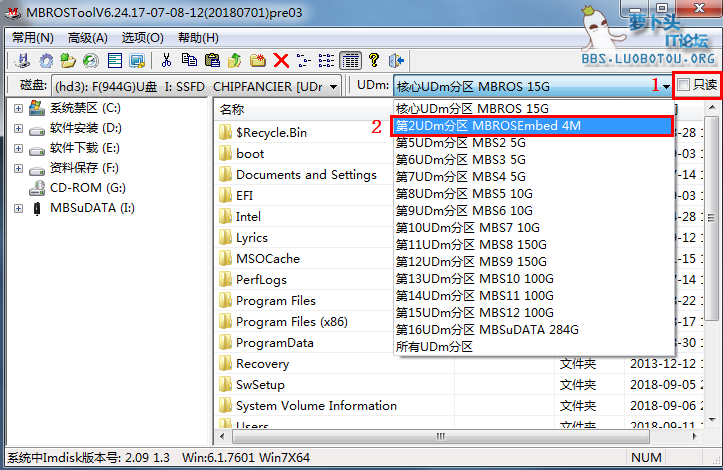The height and width of the screenshot is (470, 723).
Task: Expand the 软件下载 (E:) tree node
Action: [x=18, y=149]
